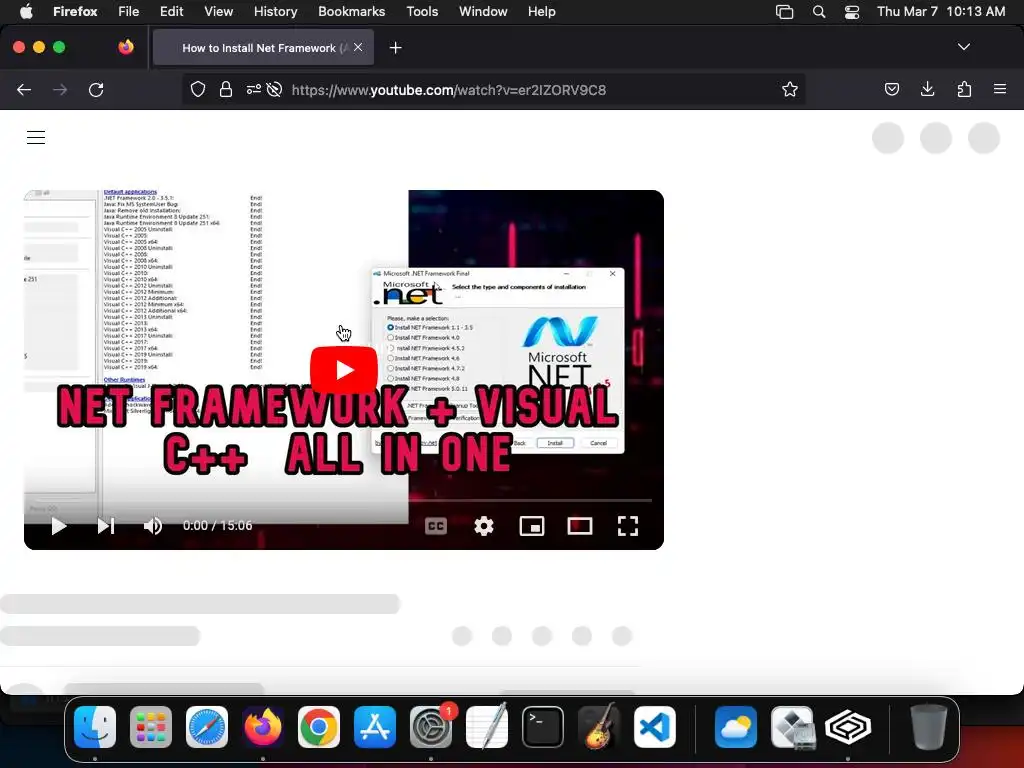Open the Firefox downloads panel
Image resolution: width=1024 pixels, height=768 pixels.
(x=927, y=89)
